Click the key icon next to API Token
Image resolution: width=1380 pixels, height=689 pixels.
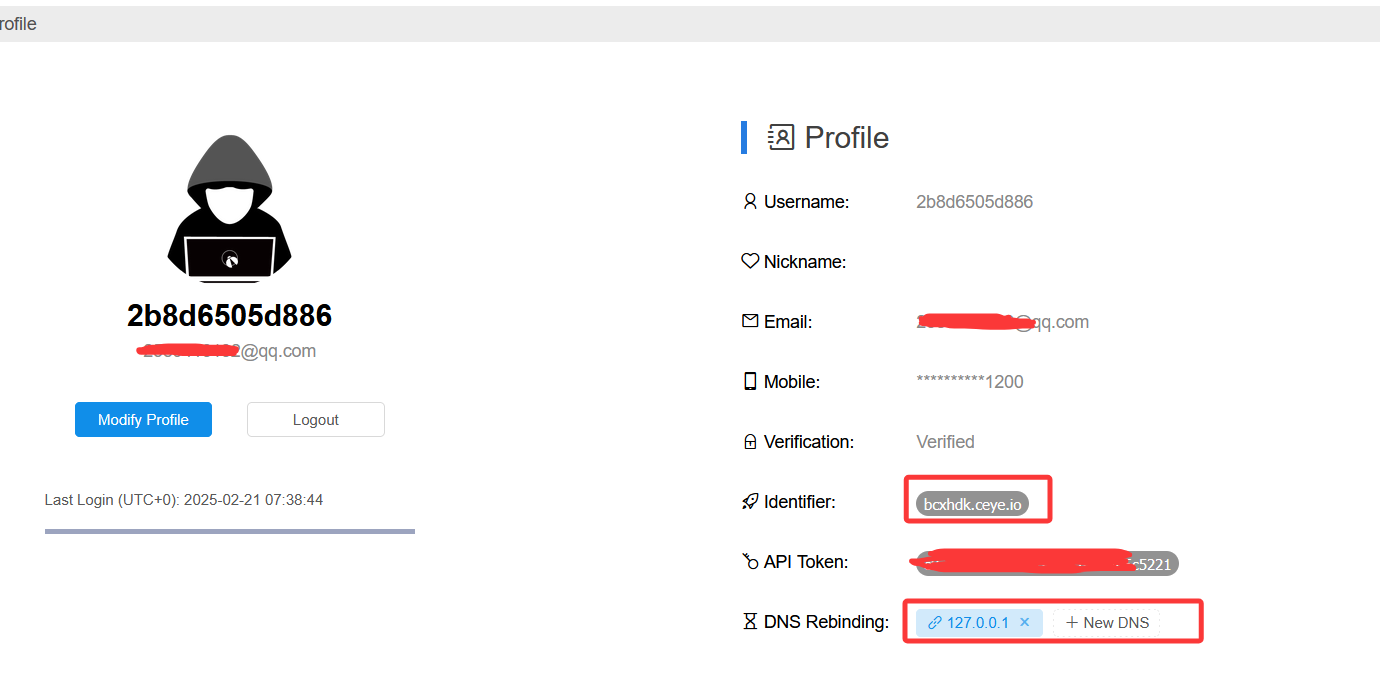pos(750,562)
